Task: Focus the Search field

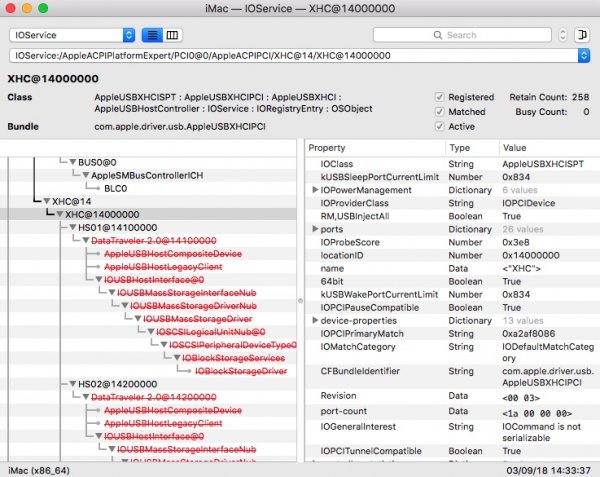Action: pyautogui.click(x=462, y=35)
